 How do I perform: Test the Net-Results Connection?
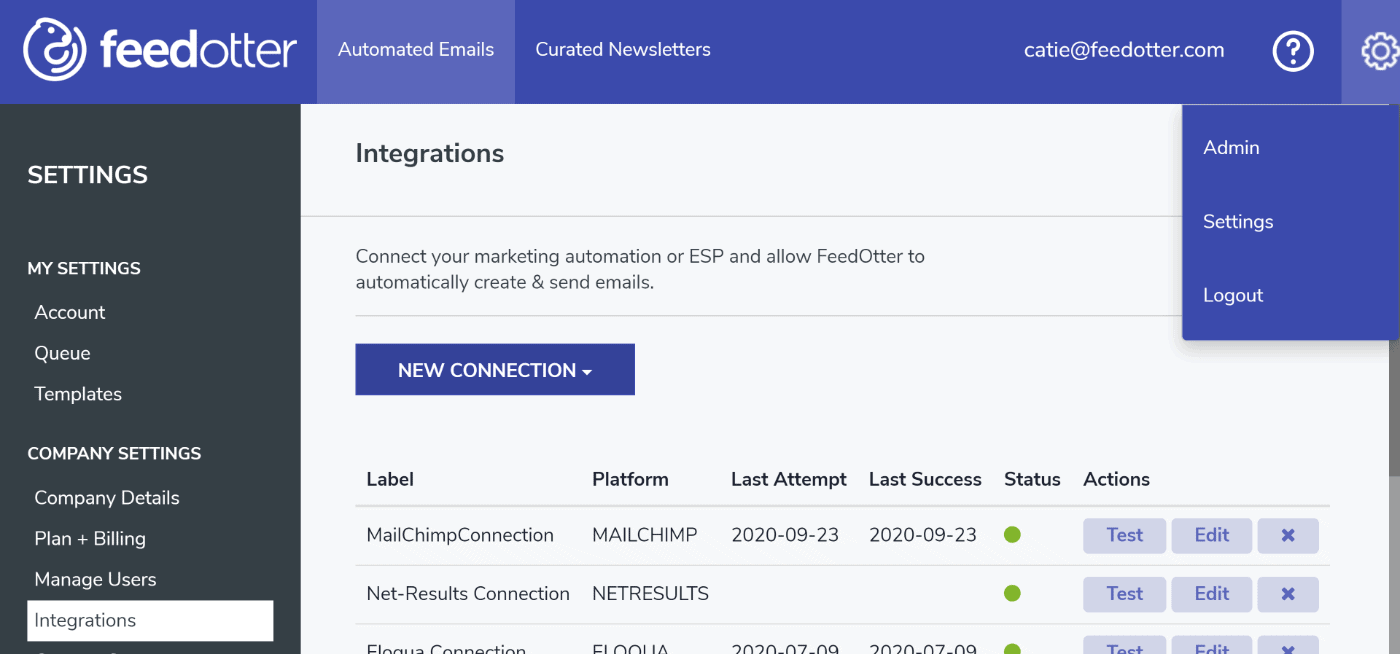pos(1124,594)
